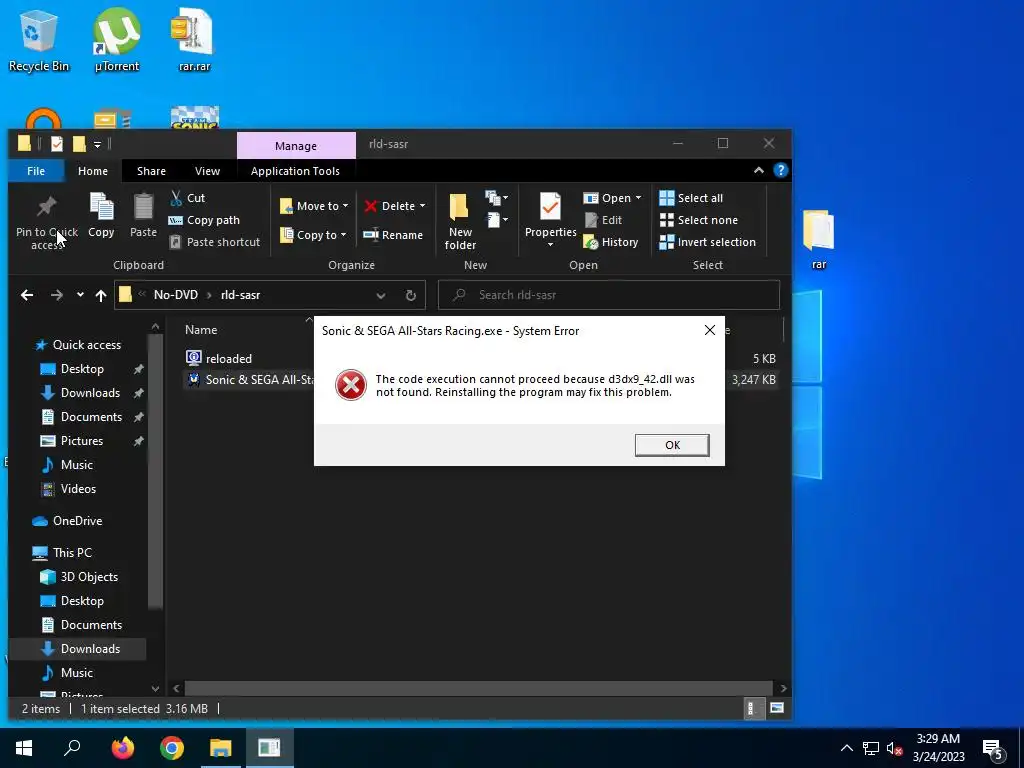Open pinned Documents under Quick access
1024x768 pixels.
point(91,417)
